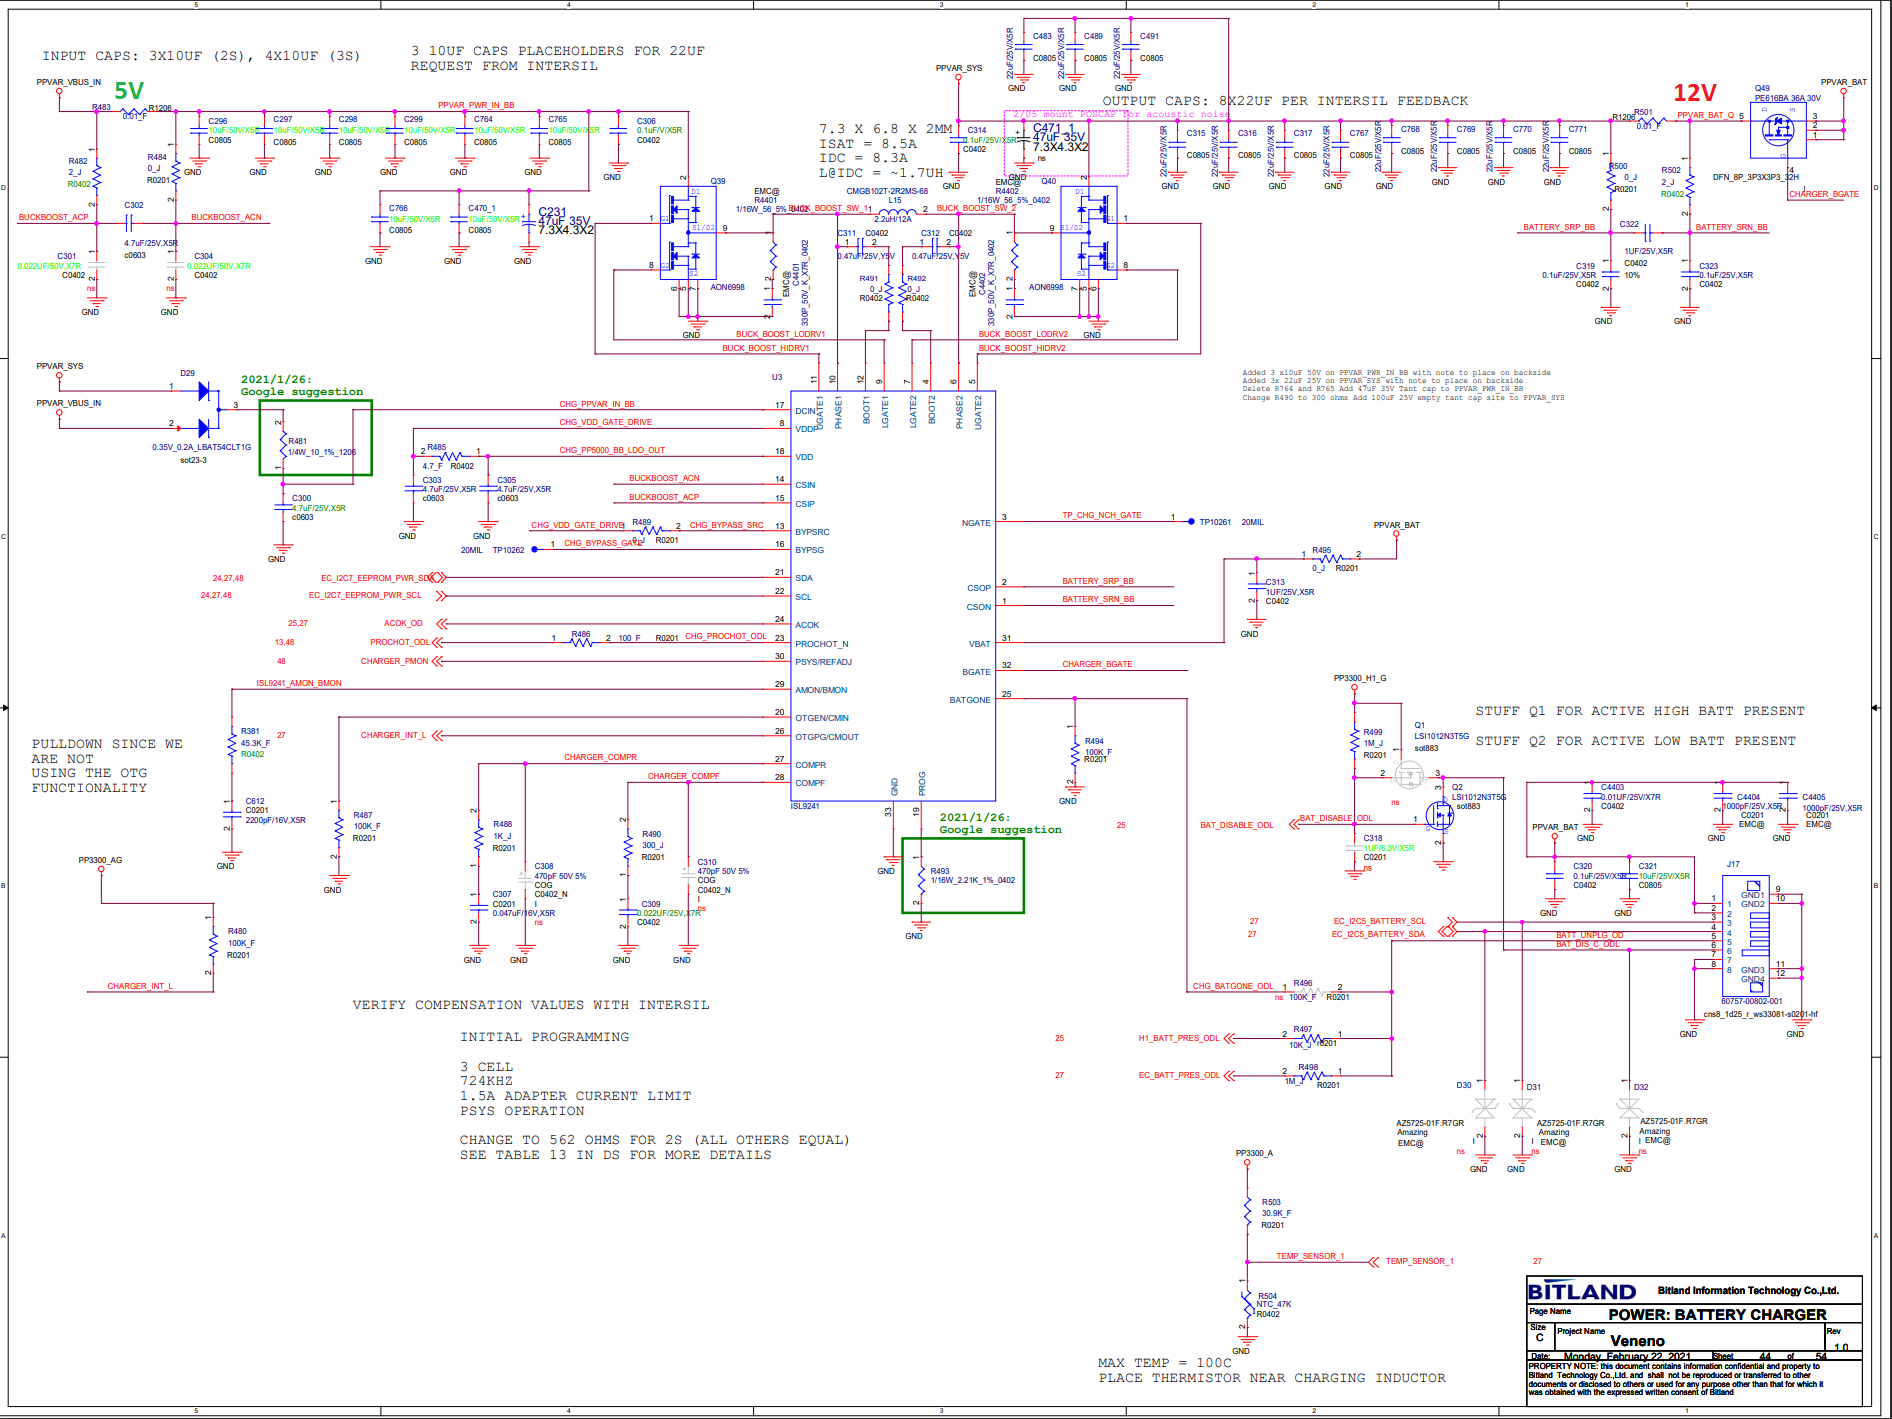Click the R504 NTC thermistor symbol
1892x1419 pixels.
(1247, 1303)
